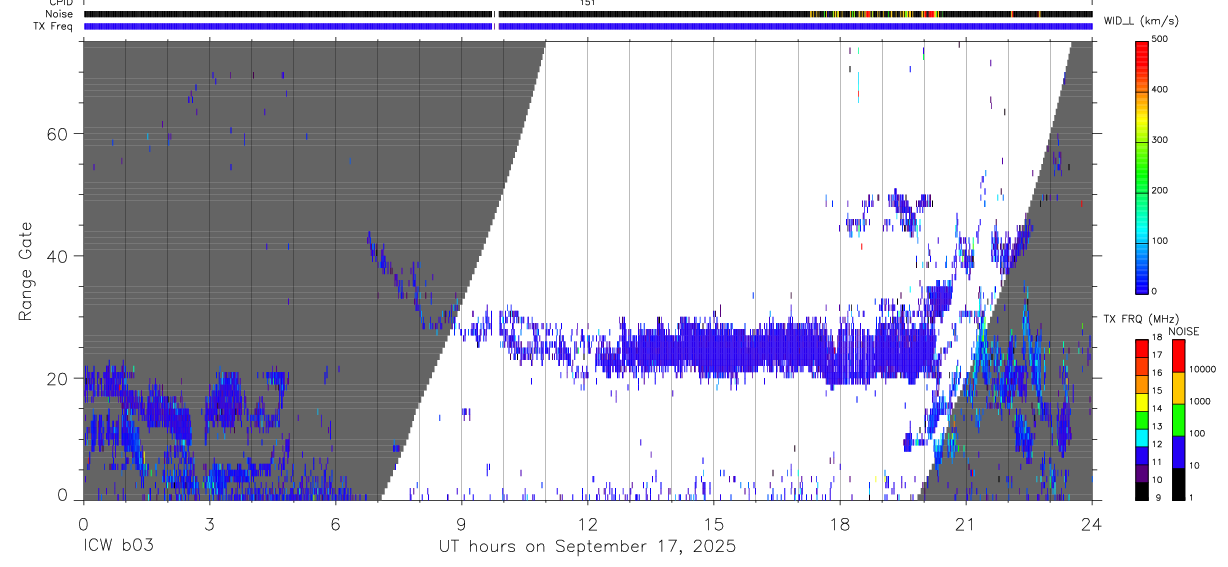This screenshot has height=567, width=1228.
Task: Click the '60' range gate tick label
Action: coord(56,134)
